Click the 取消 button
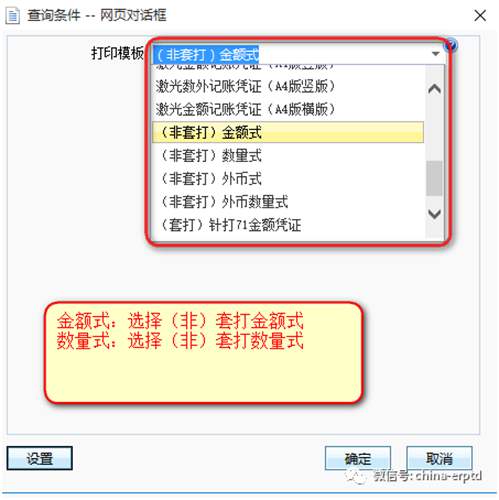Viewport: 499px width, 500px height. point(439,458)
